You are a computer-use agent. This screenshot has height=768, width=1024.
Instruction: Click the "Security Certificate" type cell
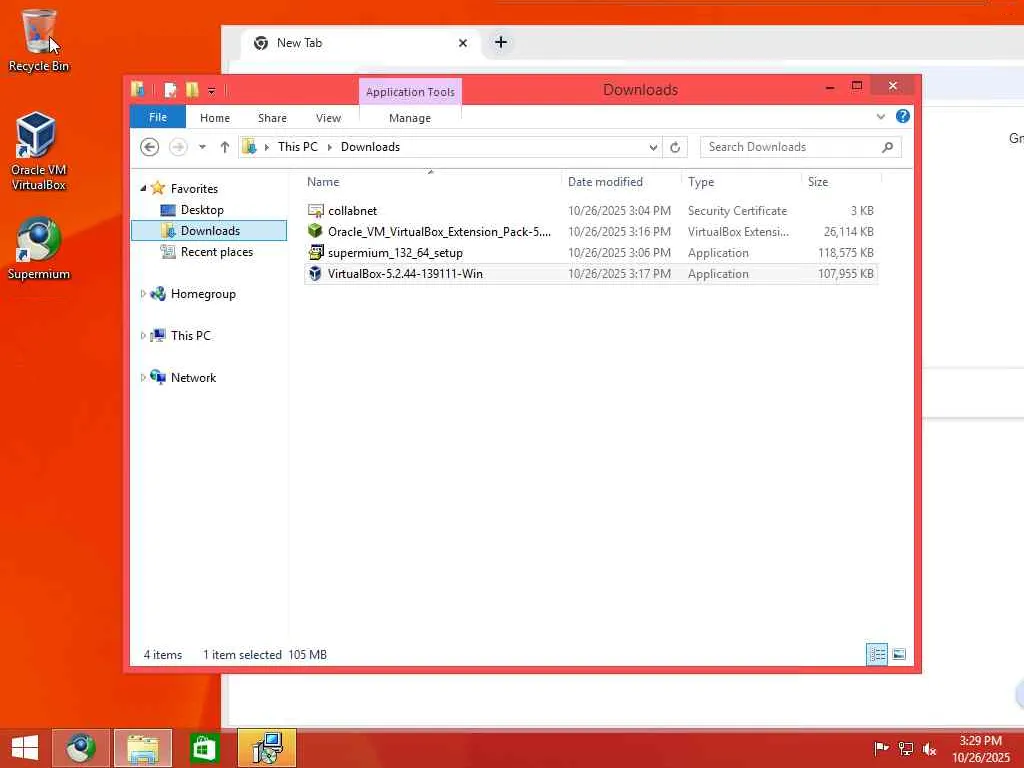pyautogui.click(x=737, y=211)
